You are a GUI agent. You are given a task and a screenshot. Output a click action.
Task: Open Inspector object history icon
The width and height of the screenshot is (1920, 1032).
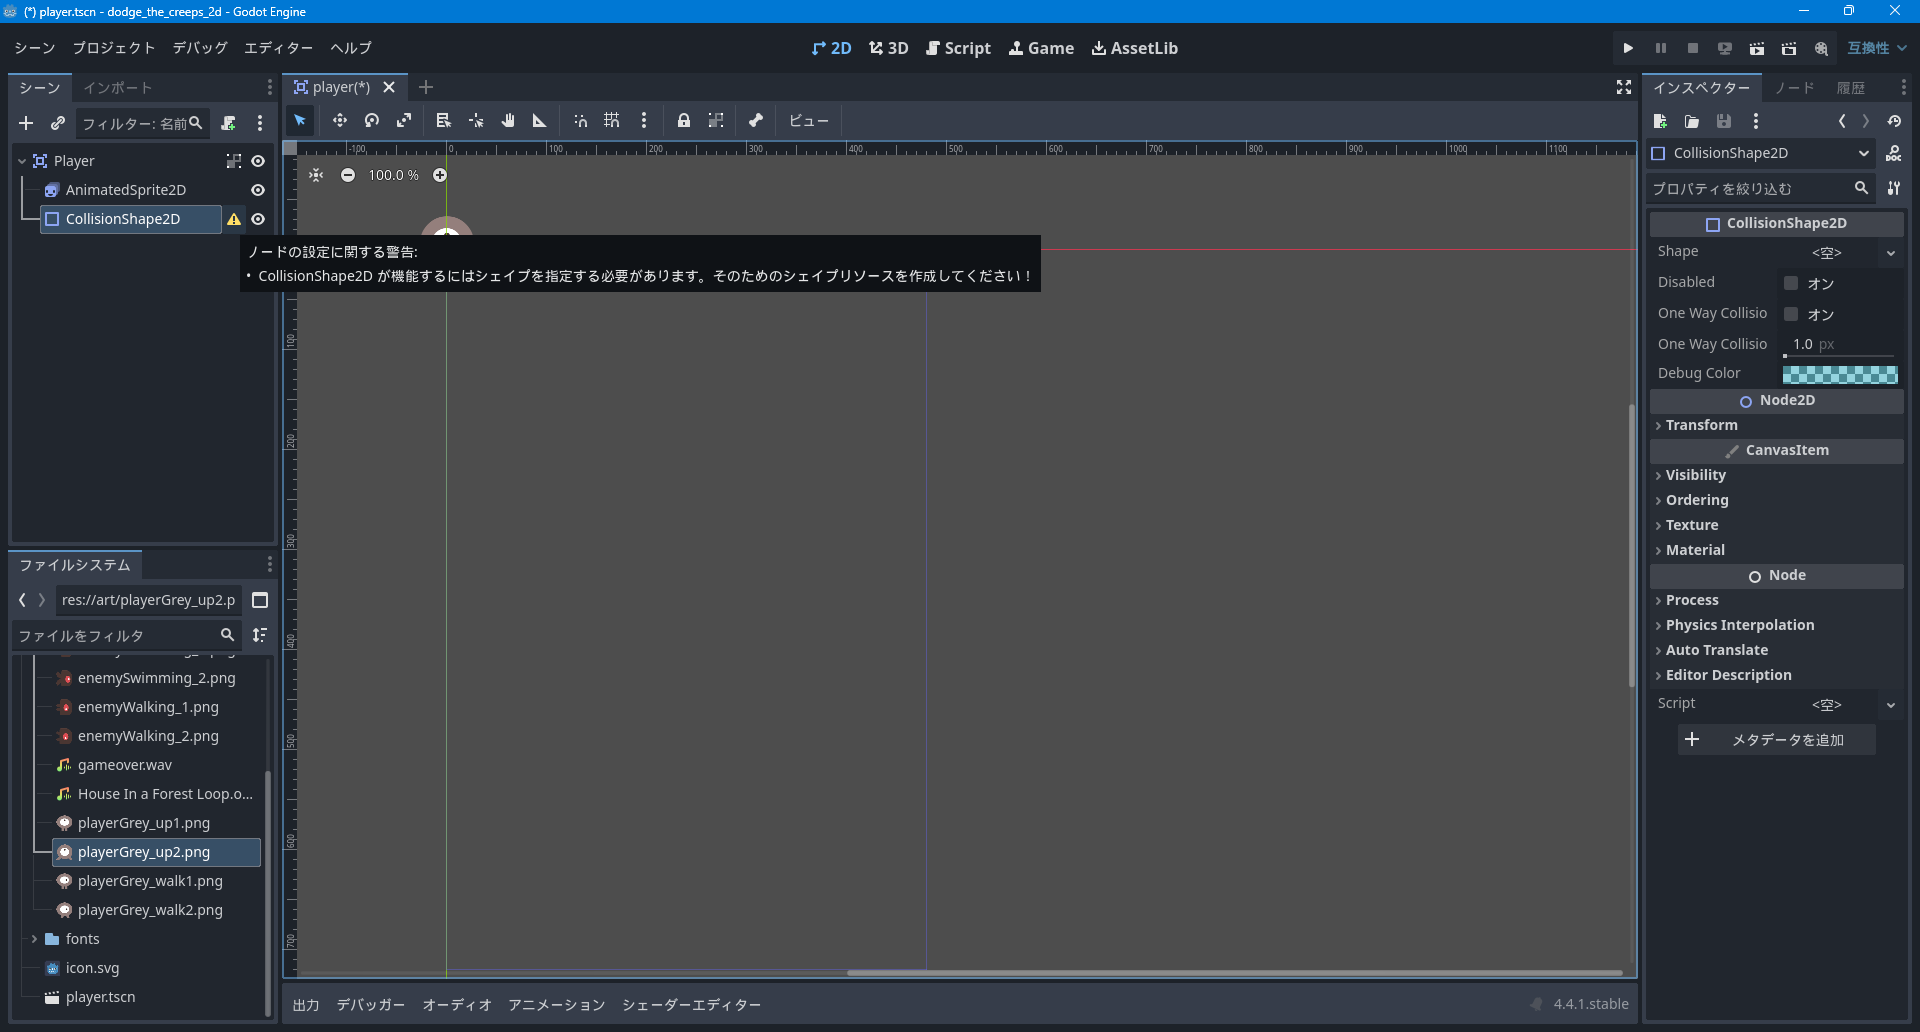pos(1894,121)
